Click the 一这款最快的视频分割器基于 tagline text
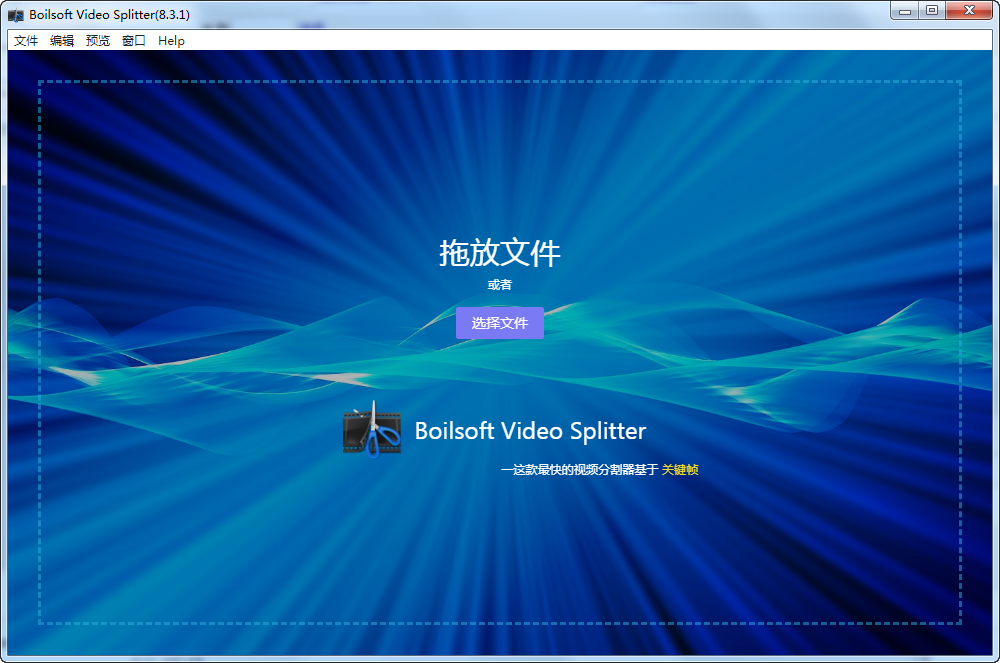This screenshot has width=1000, height=663. point(580,470)
